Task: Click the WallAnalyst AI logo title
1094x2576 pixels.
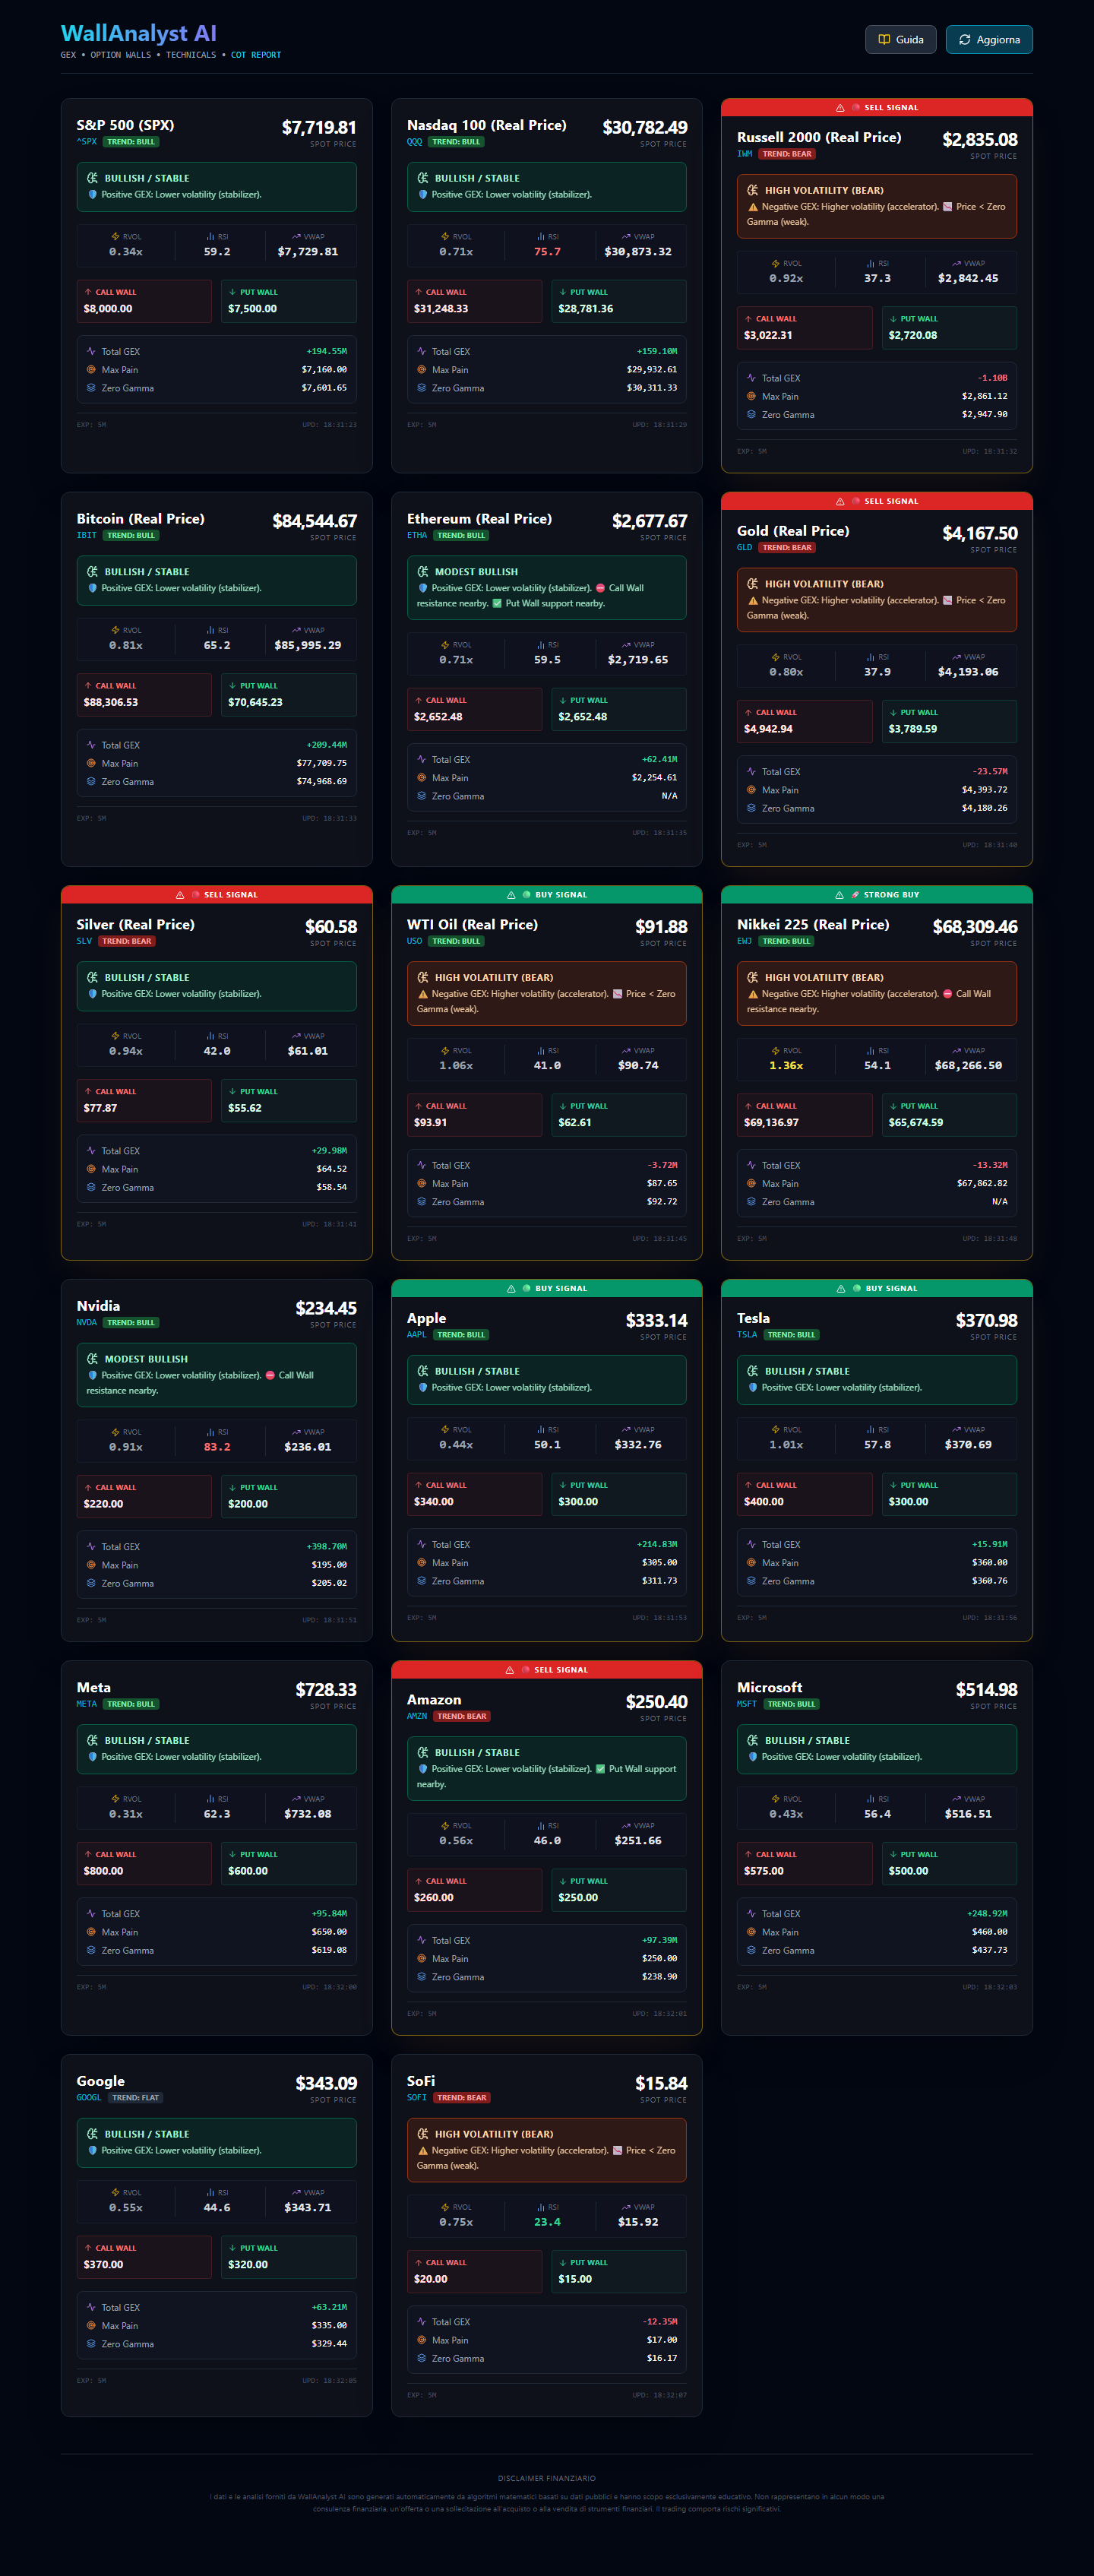Action: coord(138,34)
